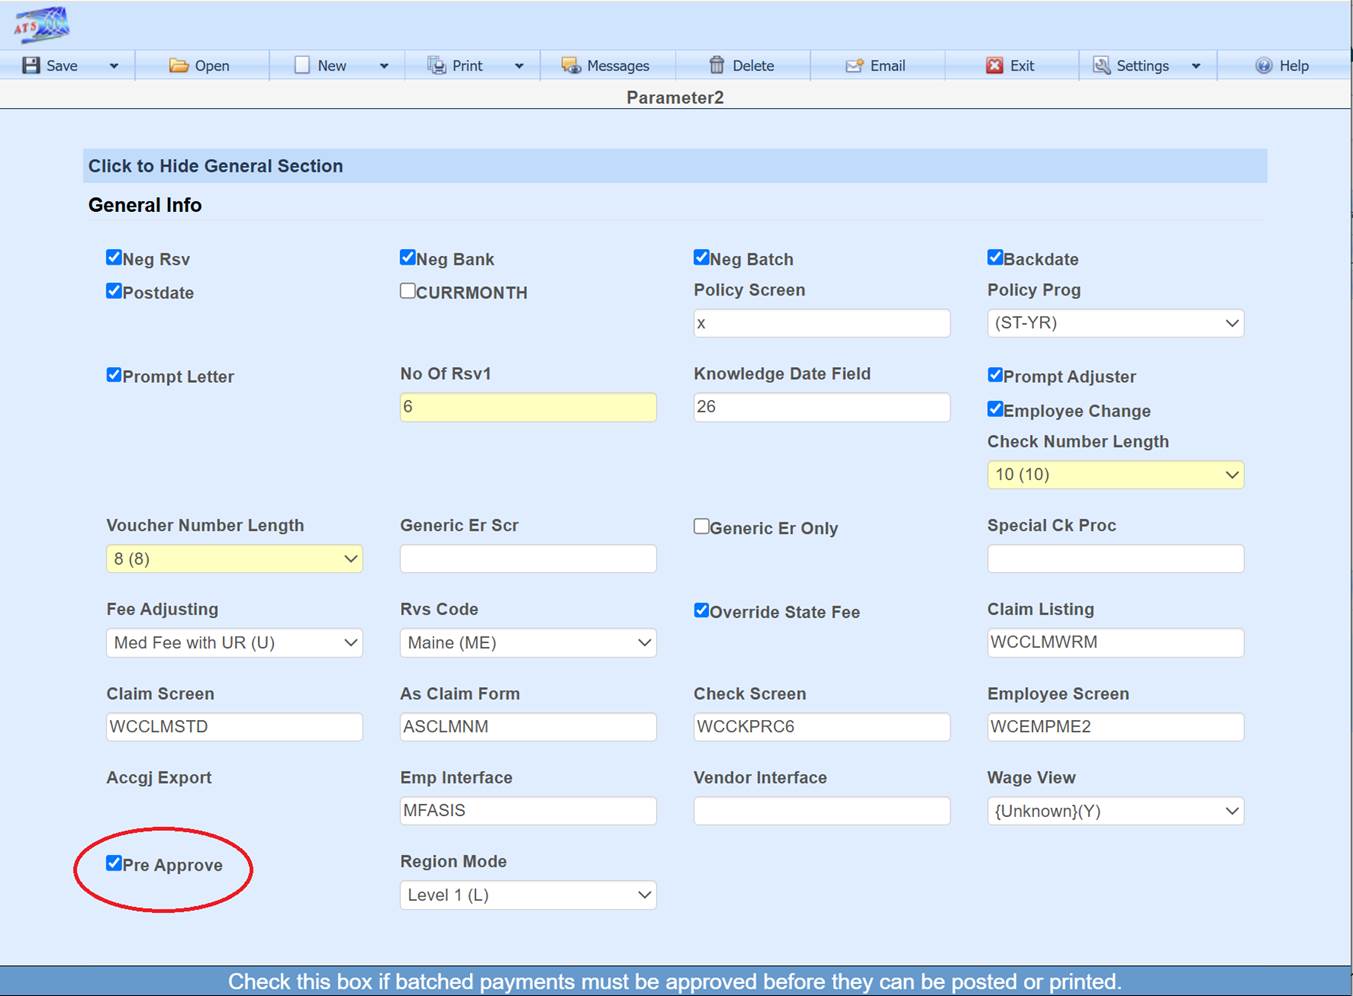This screenshot has height=996, width=1353.
Task: Click the Claim Screen input field
Action: coord(234,727)
